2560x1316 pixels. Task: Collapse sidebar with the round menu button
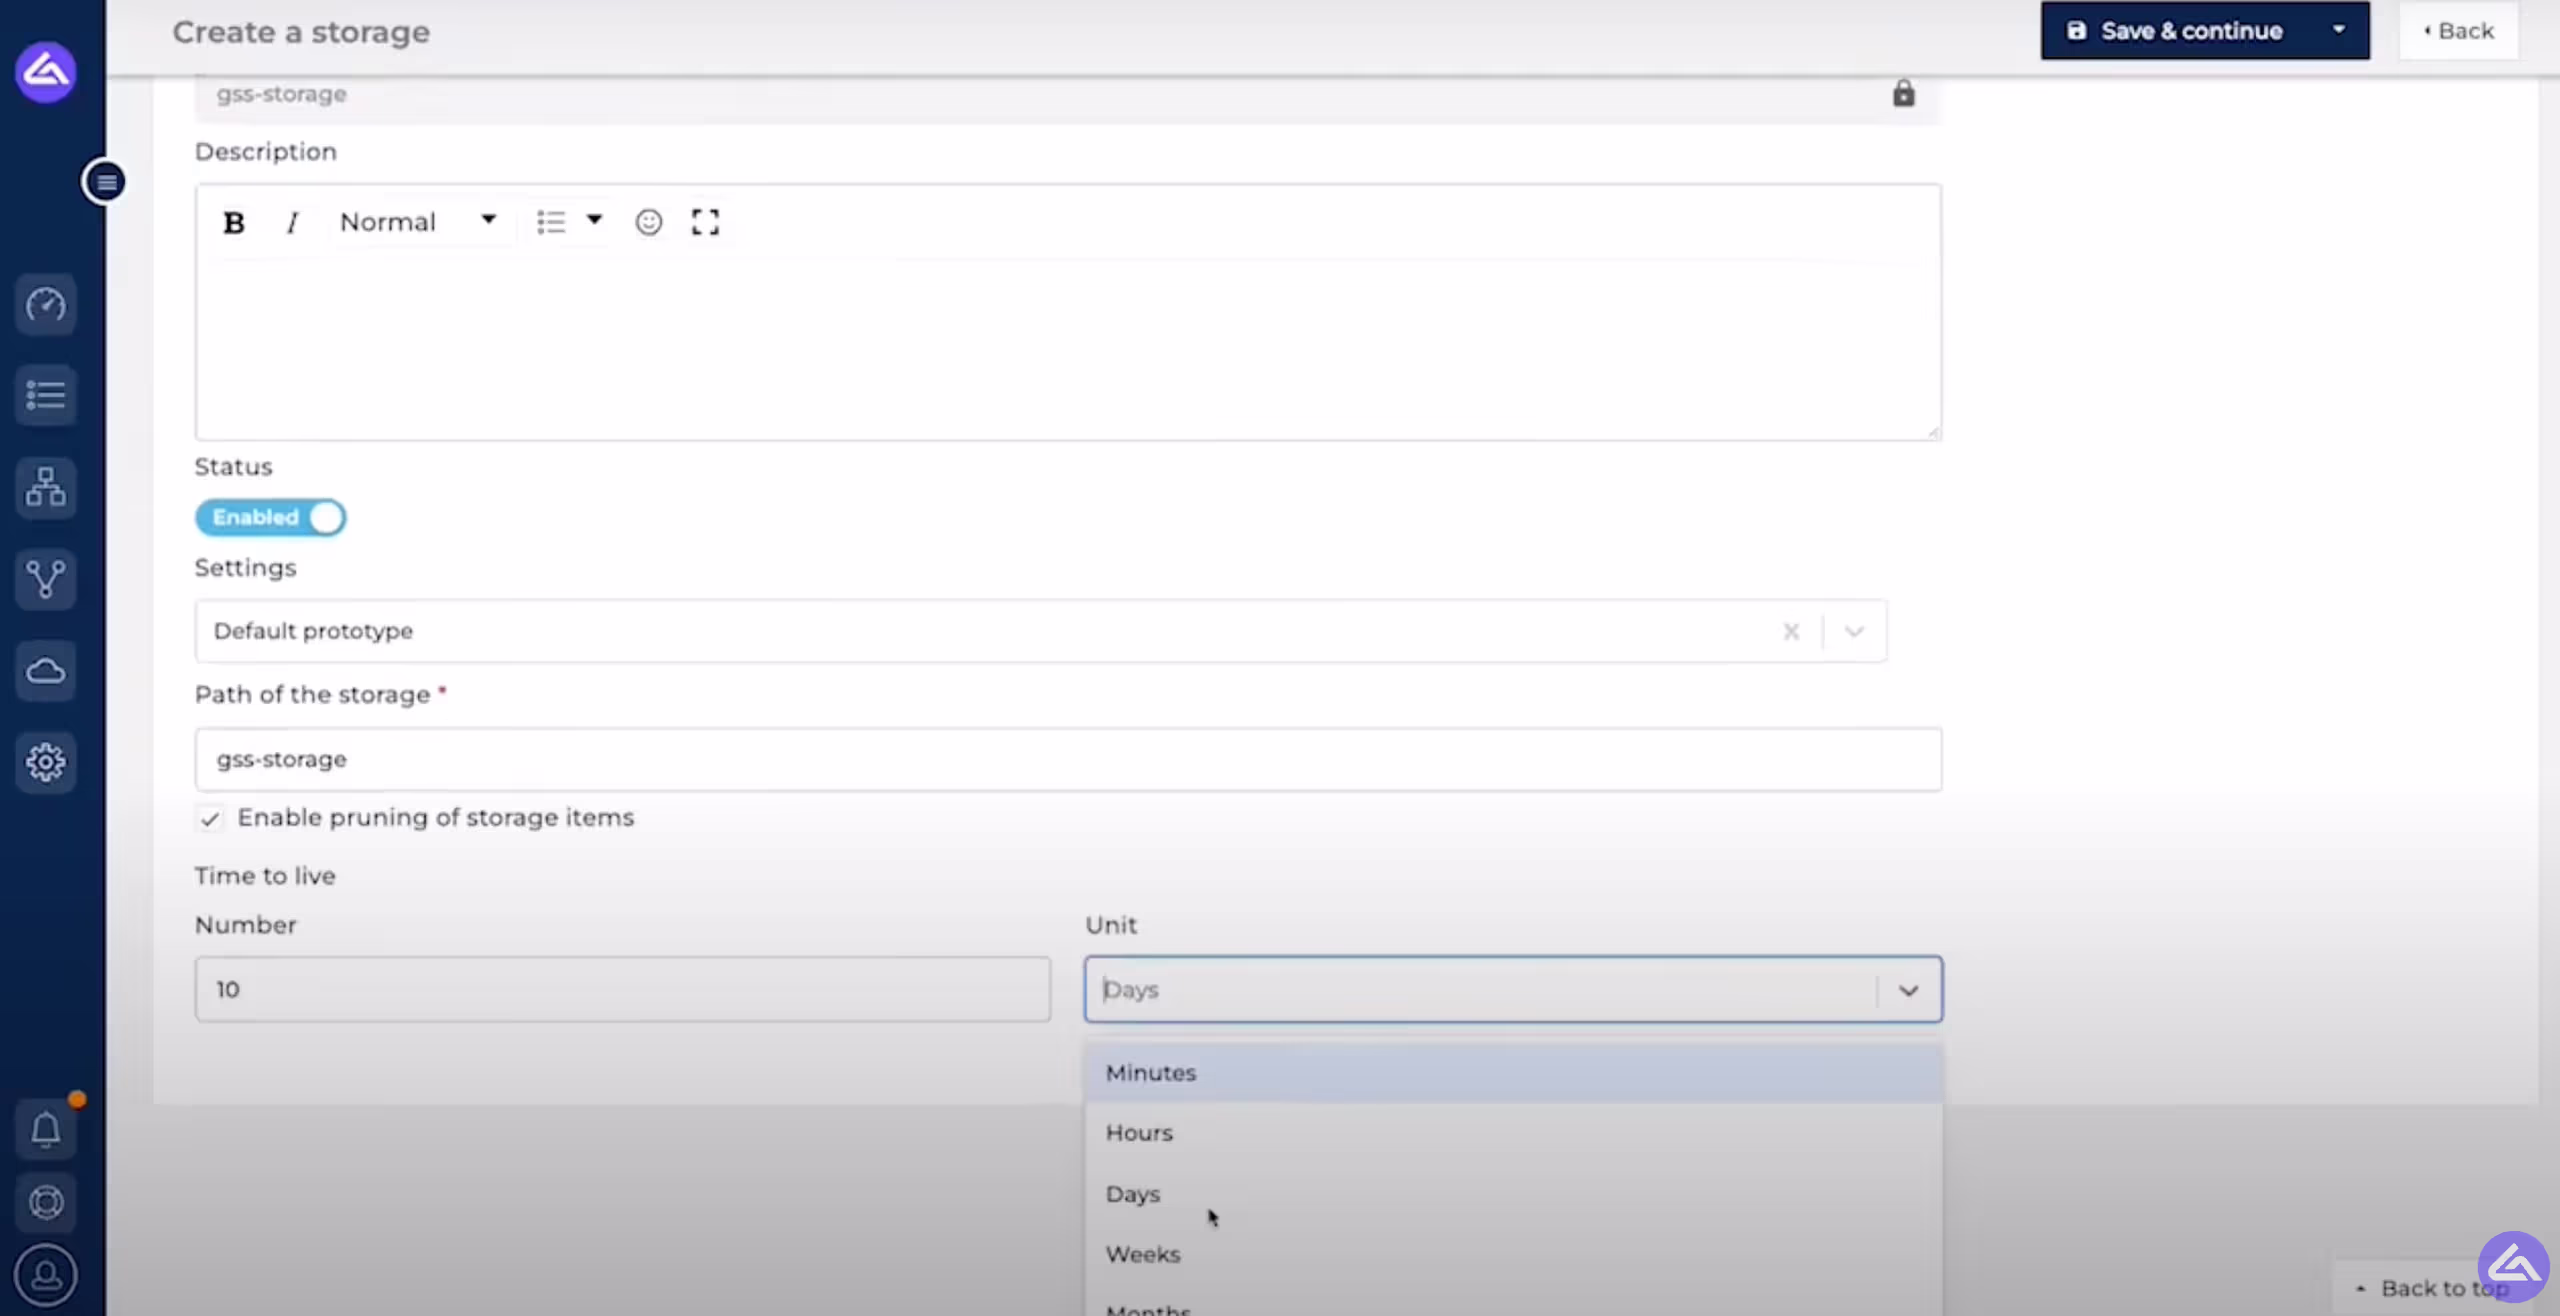coord(106,182)
